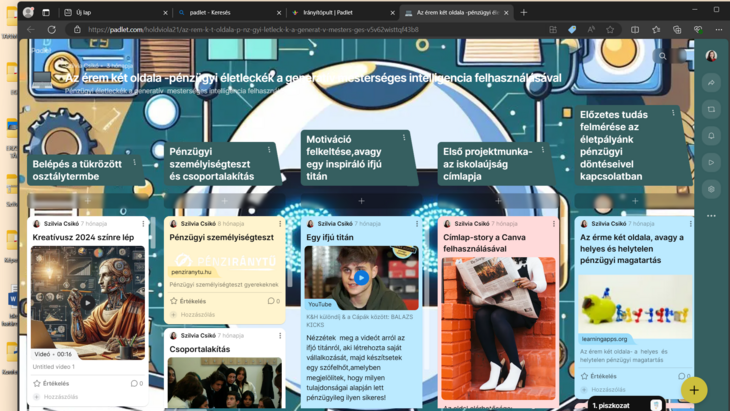Open Címlap-story a Canva post menu
The height and width of the screenshot is (411, 730).
(x=554, y=224)
